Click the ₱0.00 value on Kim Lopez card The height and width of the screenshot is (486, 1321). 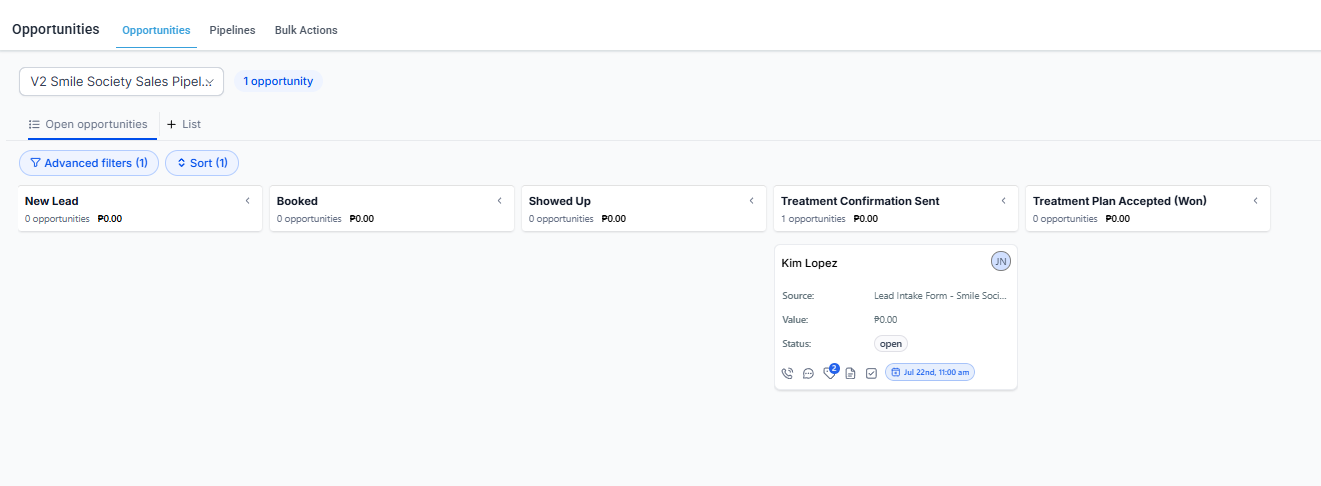(886, 320)
